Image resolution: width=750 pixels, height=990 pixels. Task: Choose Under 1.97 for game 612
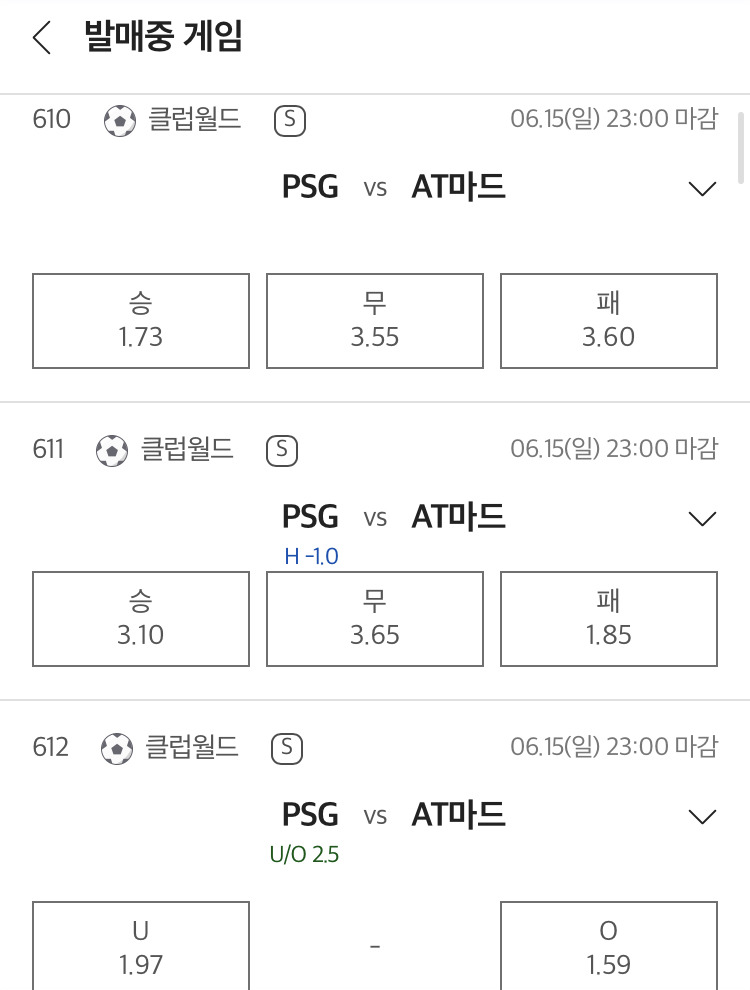[141, 946]
